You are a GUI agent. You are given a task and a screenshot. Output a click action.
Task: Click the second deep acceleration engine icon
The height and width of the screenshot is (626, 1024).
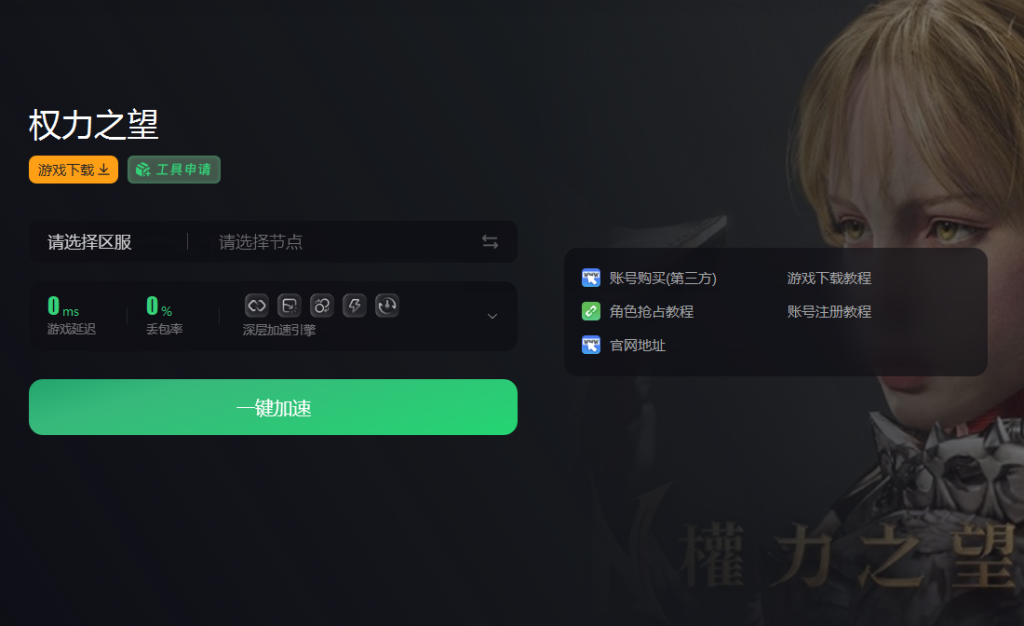point(289,305)
